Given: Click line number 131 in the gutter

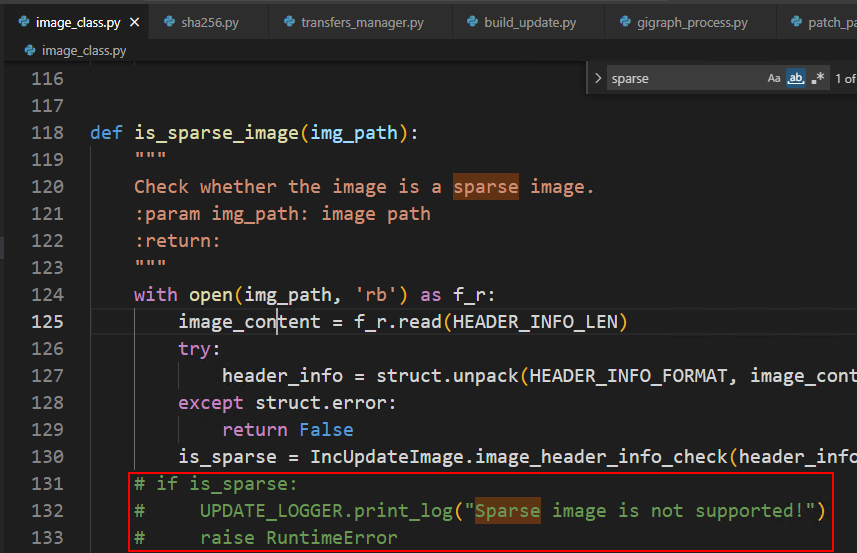Looking at the screenshot, I should pyautogui.click(x=48, y=484).
